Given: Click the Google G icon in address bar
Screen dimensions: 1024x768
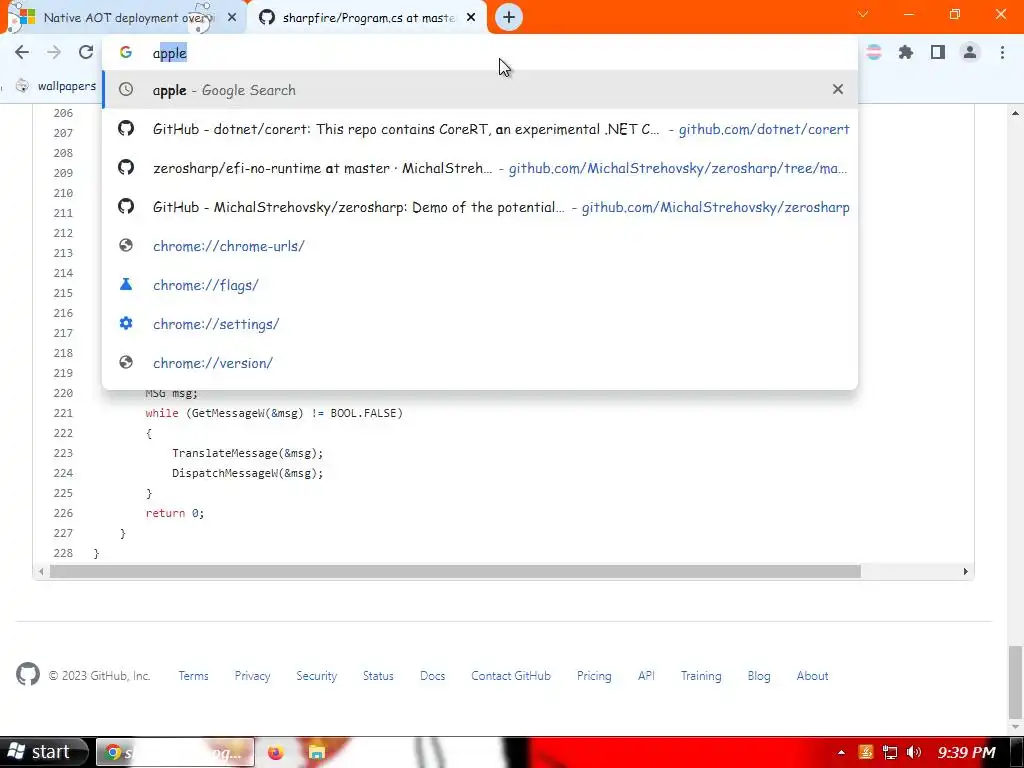Looking at the screenshot, I should 126,52.
